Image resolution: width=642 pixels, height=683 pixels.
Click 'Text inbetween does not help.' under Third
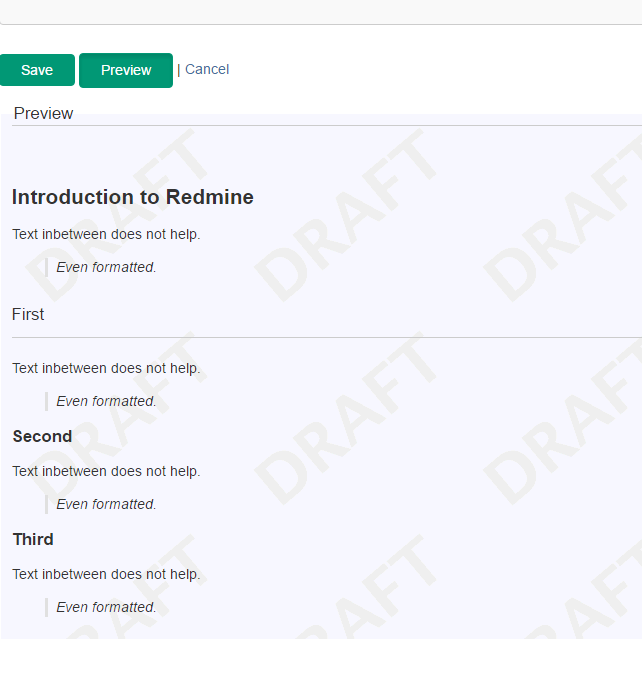coord(106,575)
